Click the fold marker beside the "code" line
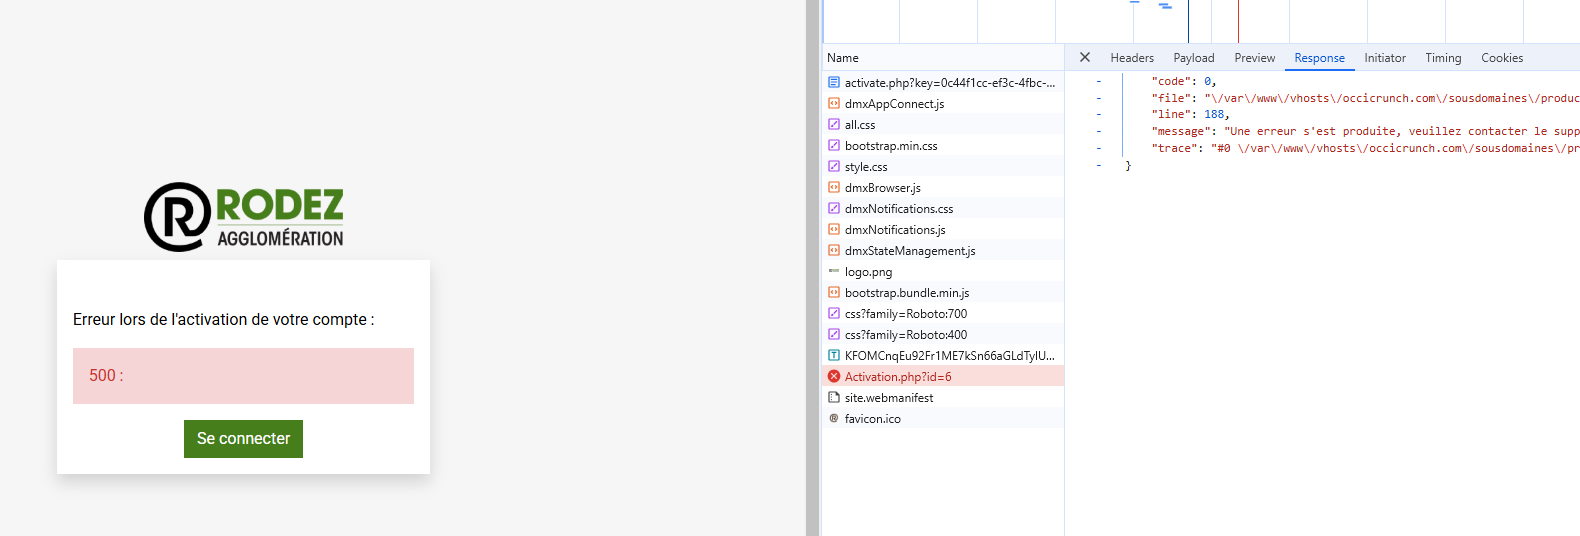 [1099, 81]
